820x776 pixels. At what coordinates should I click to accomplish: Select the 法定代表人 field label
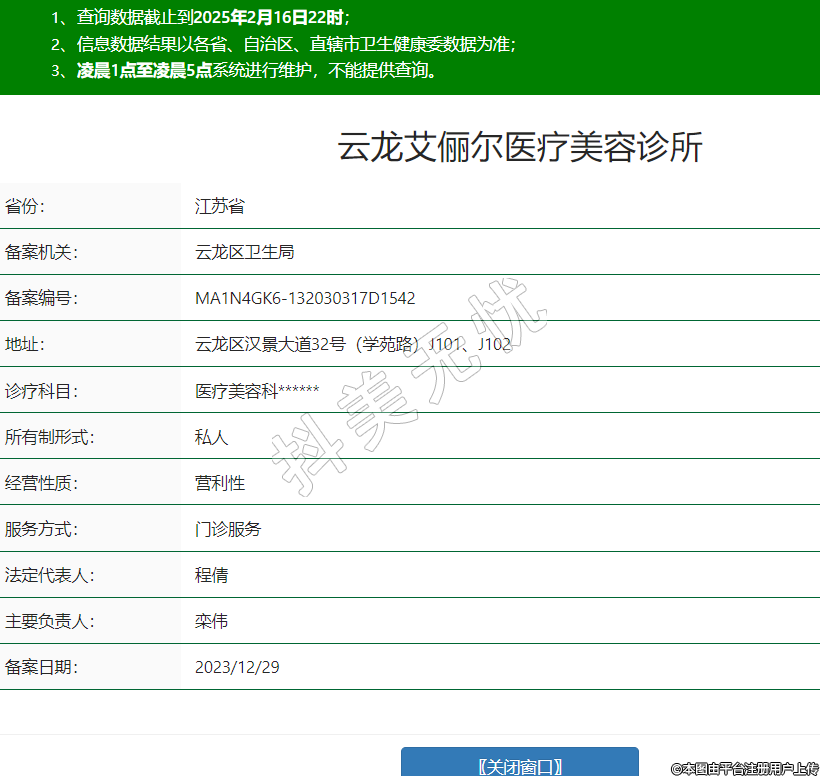click(x=49, y=575)
